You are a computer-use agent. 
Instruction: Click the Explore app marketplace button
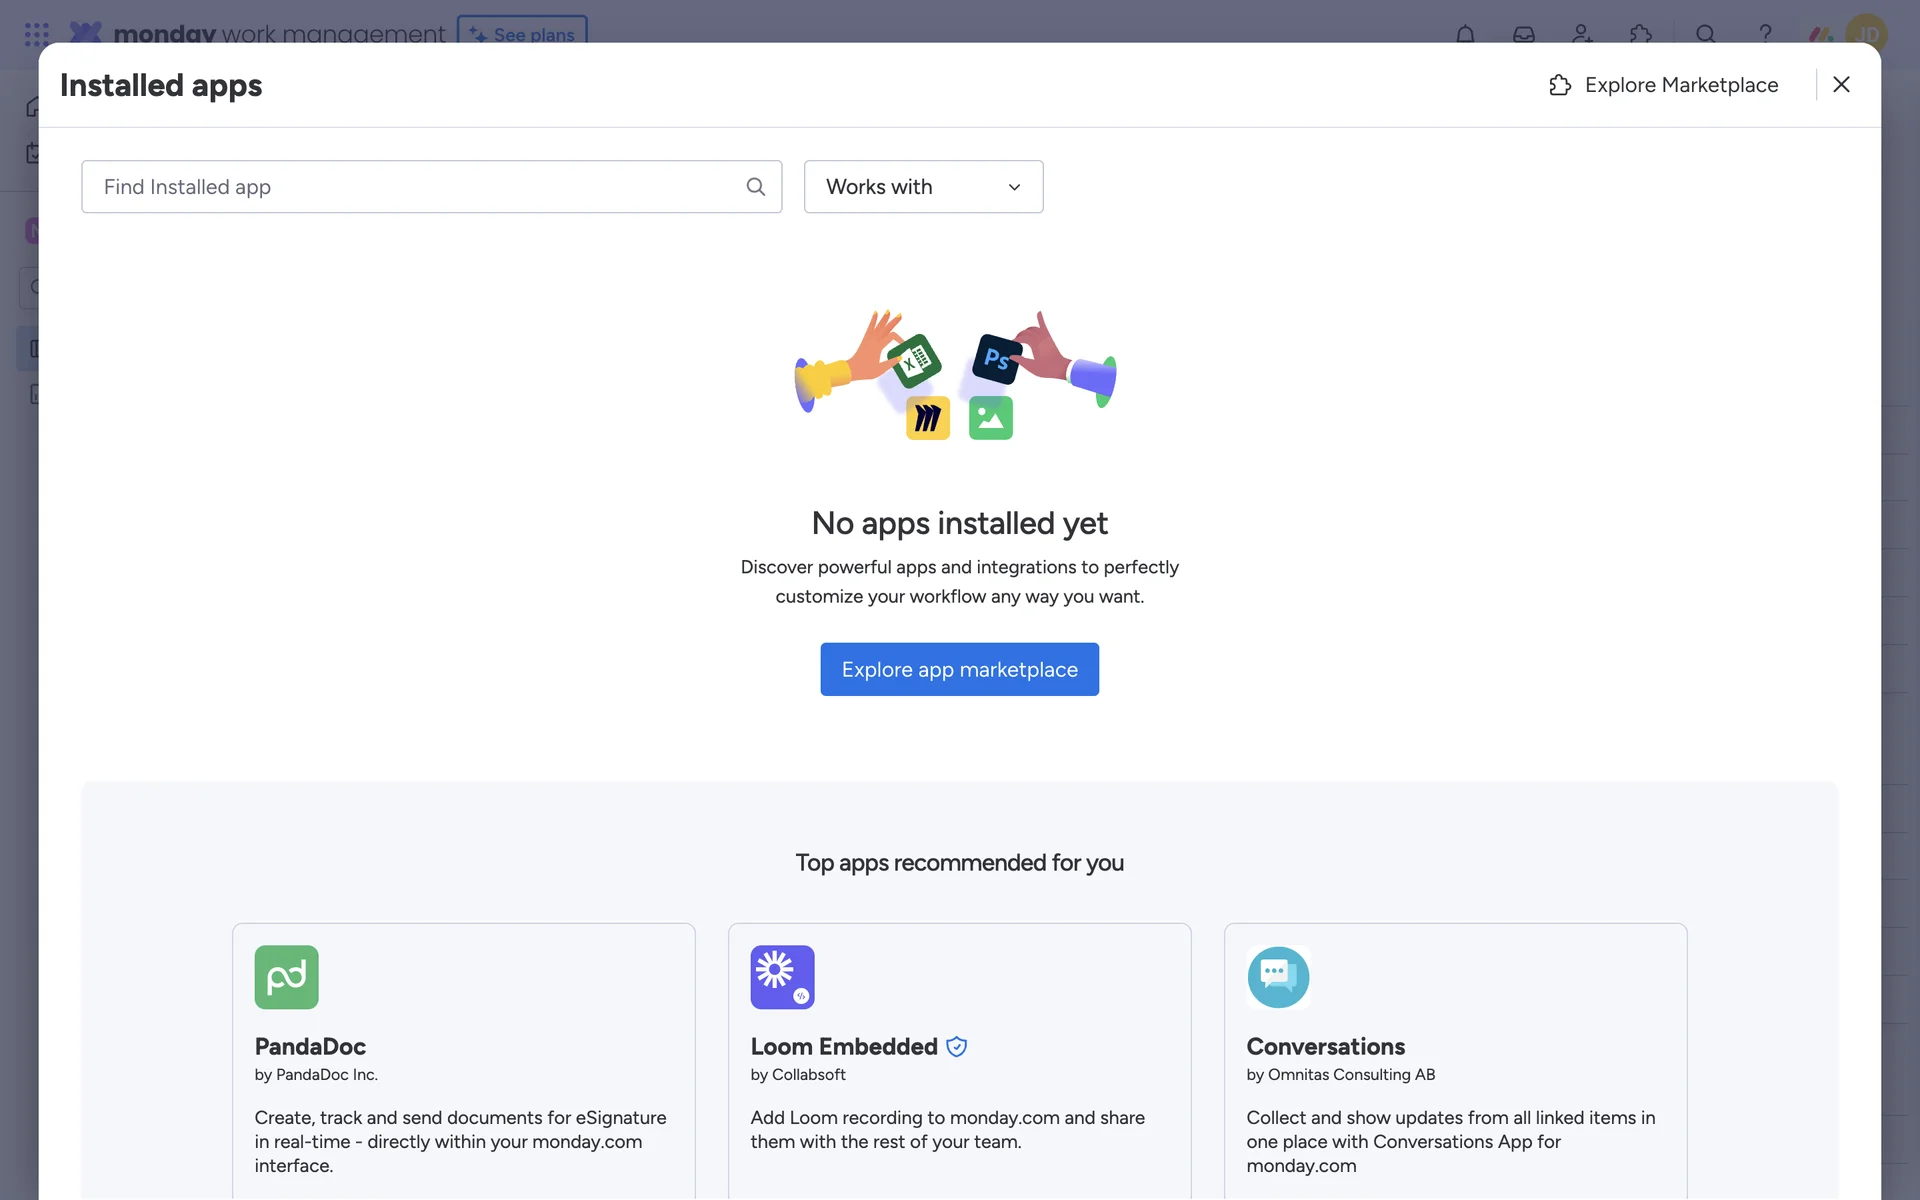pyautogui.click(x=959, y=669)
